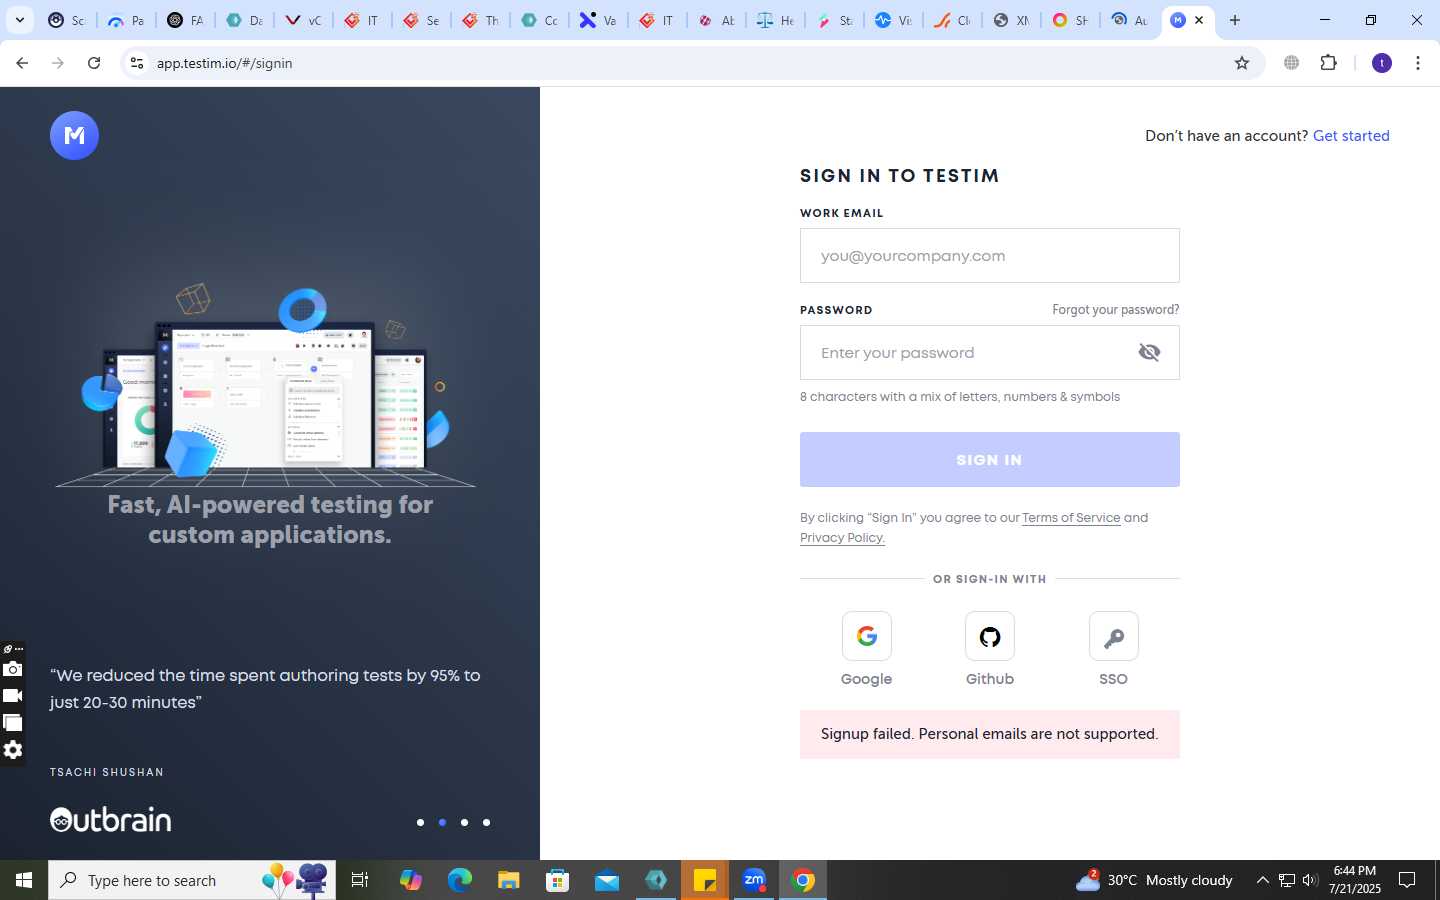Click Forgot your password link
This screenshot has width=1440, height=900.
(x=1115, y=310)
